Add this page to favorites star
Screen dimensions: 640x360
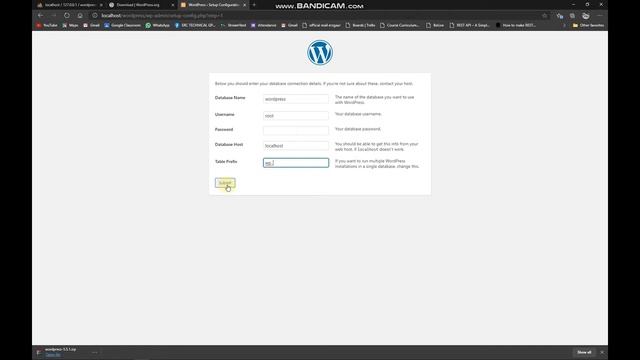click(x=544, y=16)
